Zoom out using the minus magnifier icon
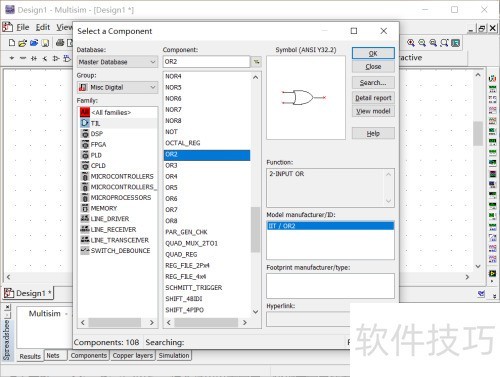 (x=422, y=43)
